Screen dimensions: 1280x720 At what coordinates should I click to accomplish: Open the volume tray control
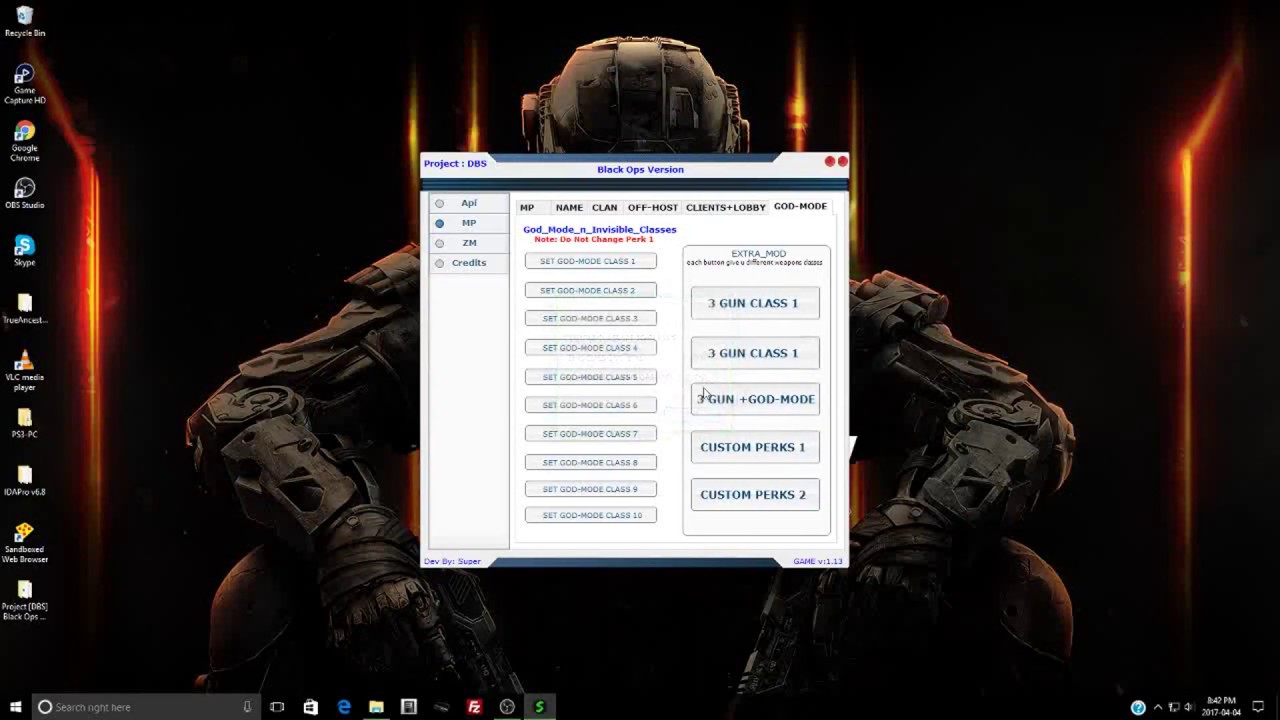tap(1188, 707)
